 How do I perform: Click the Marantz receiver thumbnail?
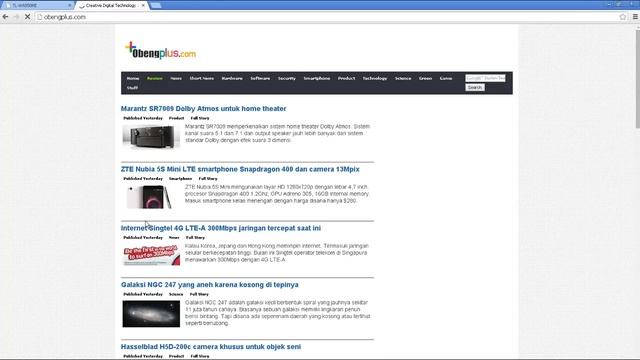(x=151, y=137)
